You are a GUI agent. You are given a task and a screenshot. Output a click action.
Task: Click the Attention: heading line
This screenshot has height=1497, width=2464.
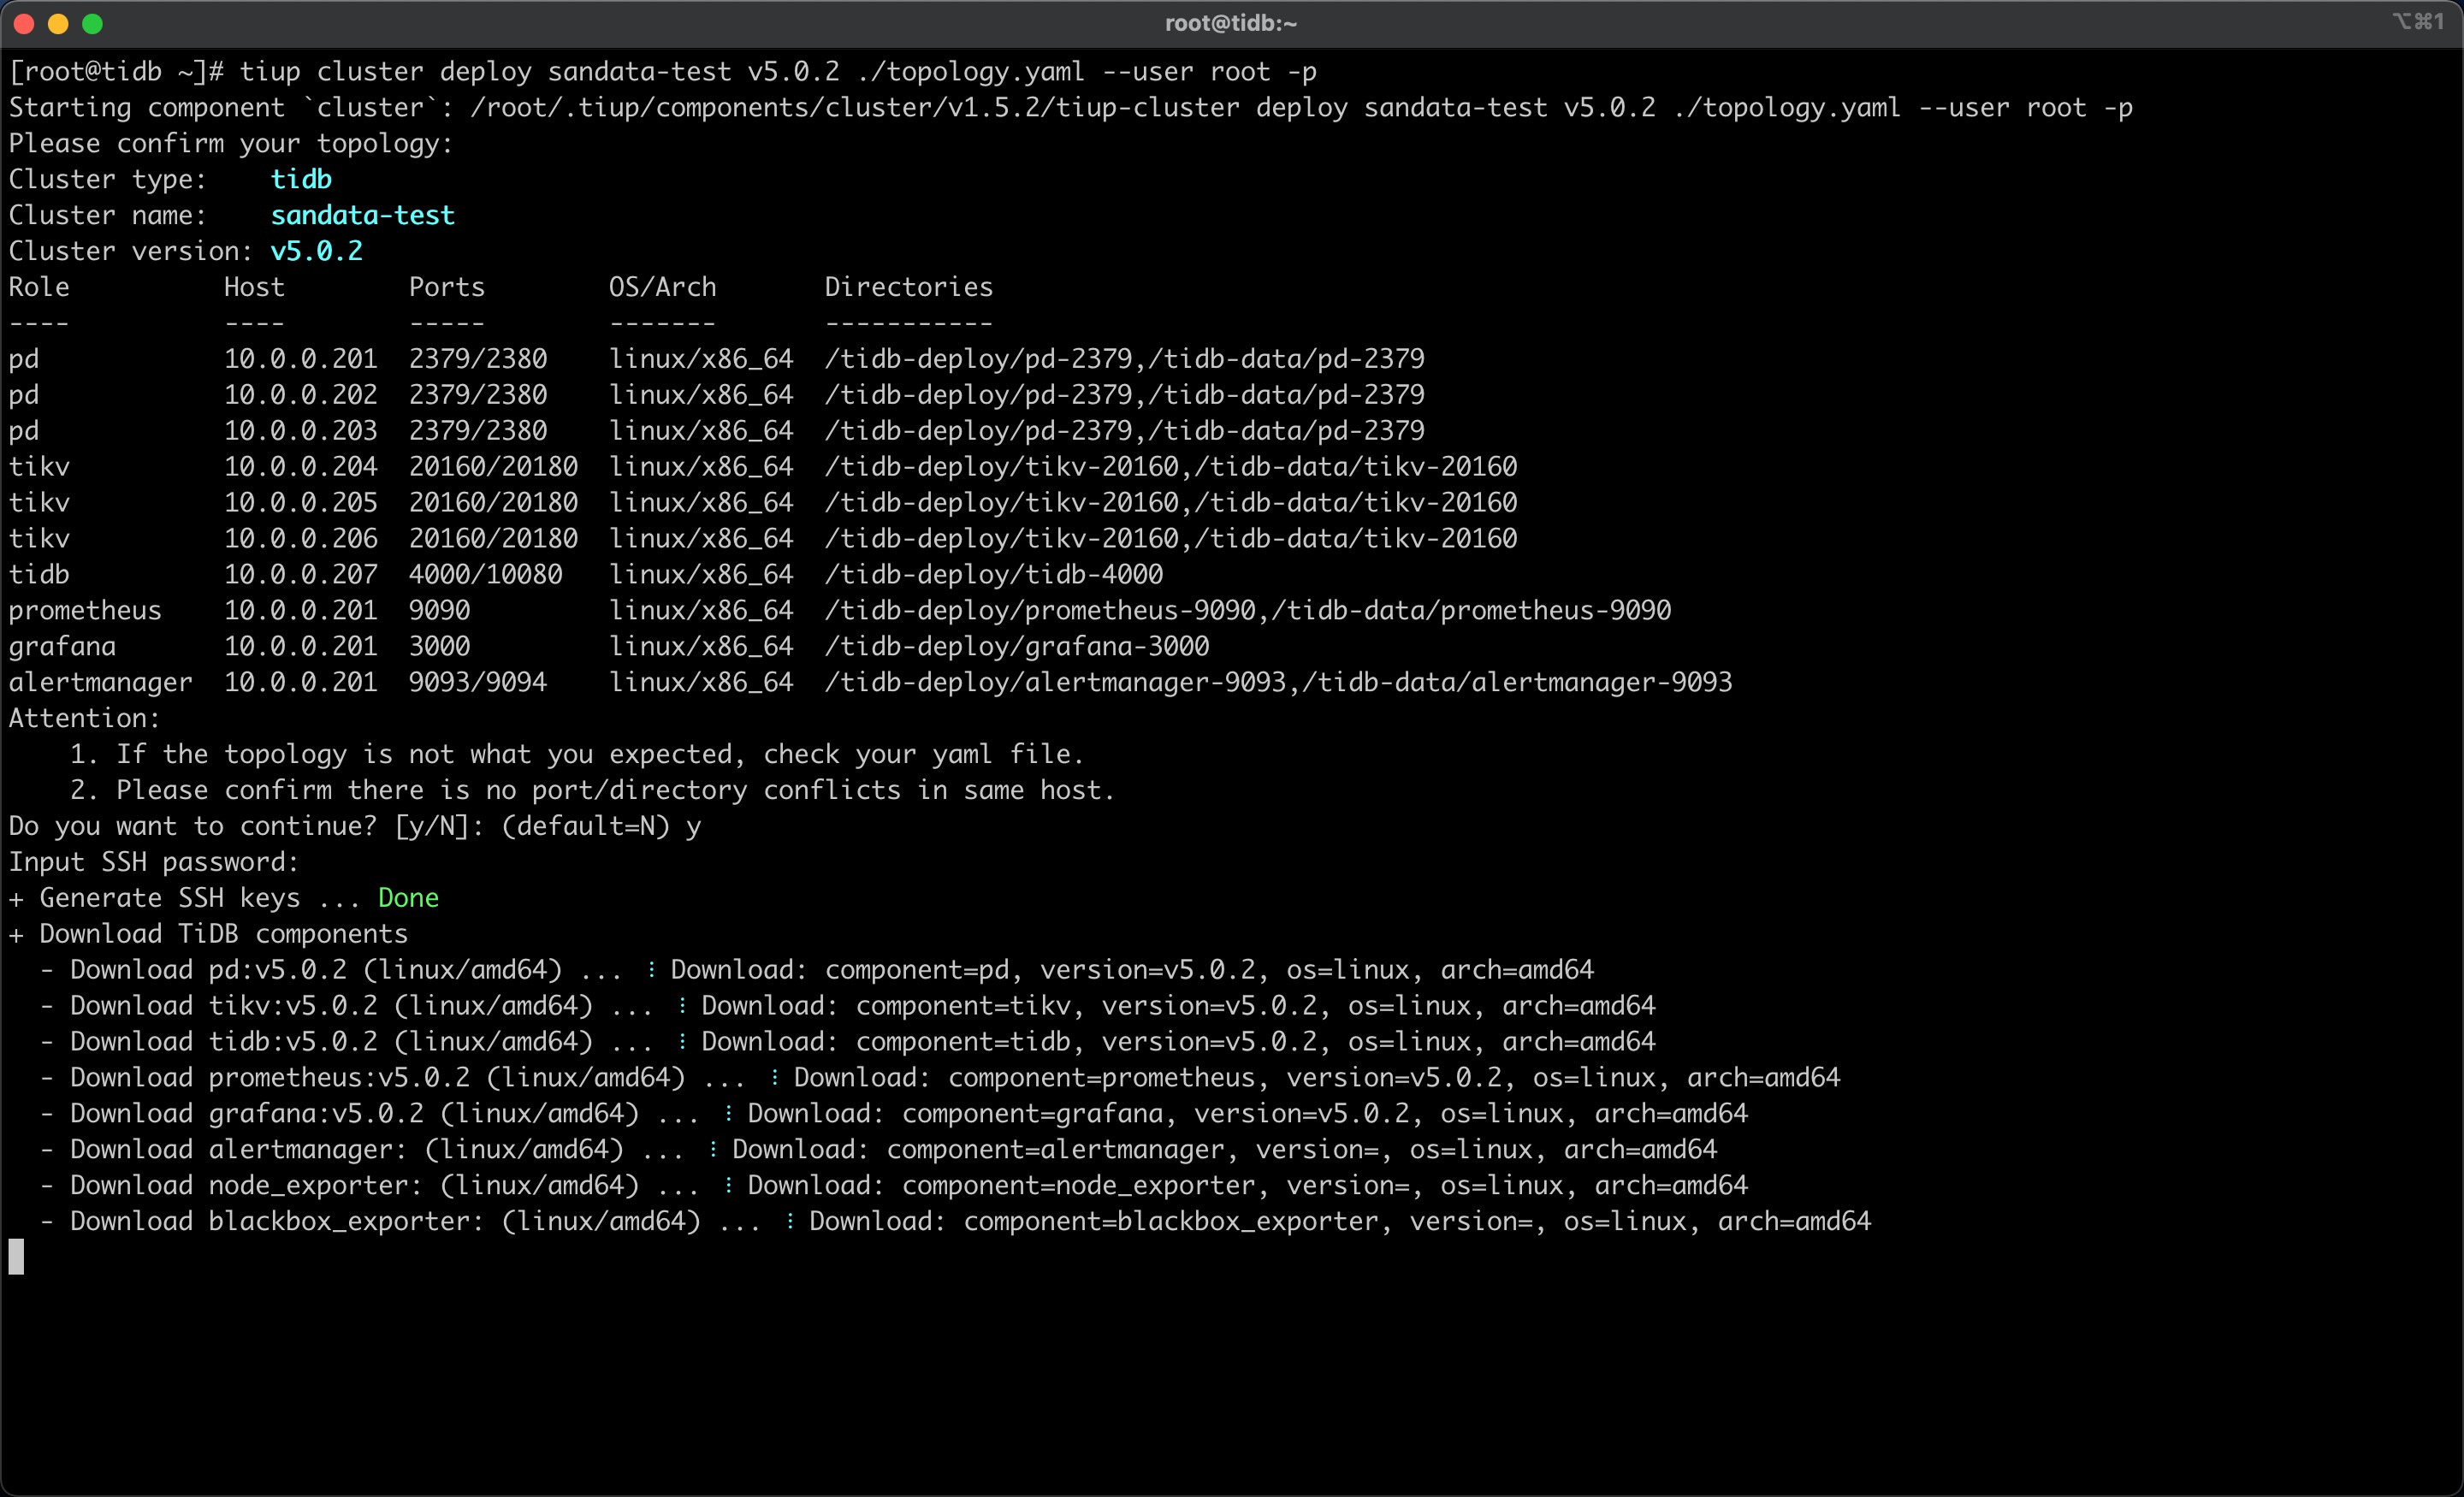click(x=85, y=719)
